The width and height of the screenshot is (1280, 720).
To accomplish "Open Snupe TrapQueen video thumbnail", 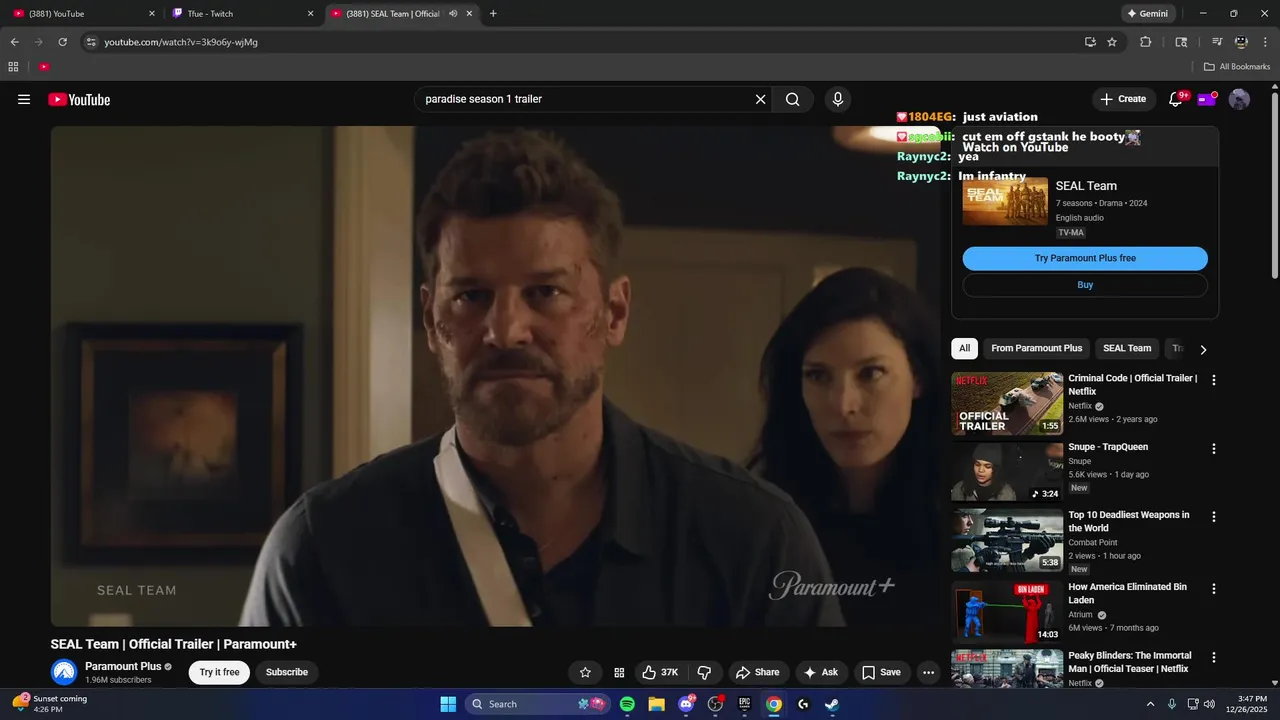I will (1007, 472).
